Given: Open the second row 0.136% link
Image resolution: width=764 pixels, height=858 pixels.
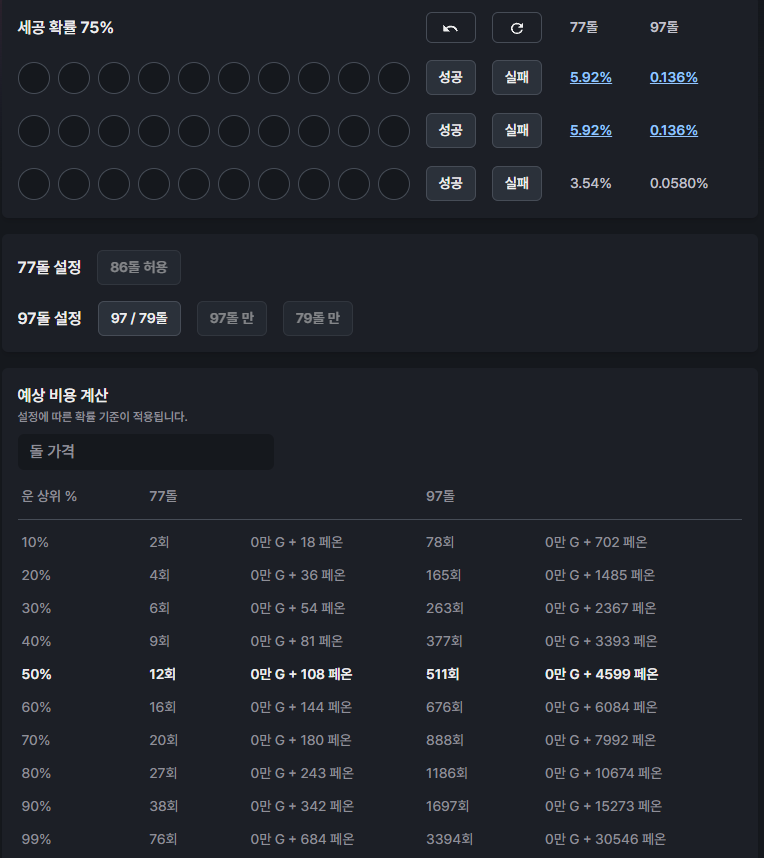Looking at the screenshot, I should point(674,130).
